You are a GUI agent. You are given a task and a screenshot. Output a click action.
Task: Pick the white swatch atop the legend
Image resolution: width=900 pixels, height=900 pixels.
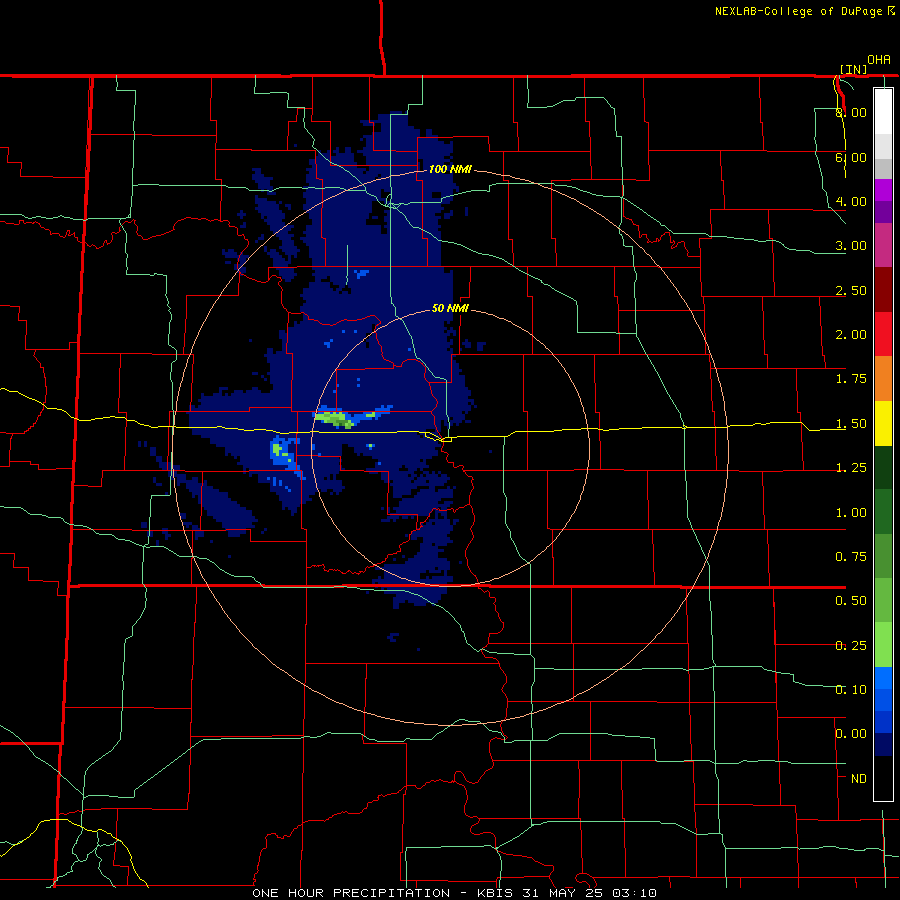(883, 111)
